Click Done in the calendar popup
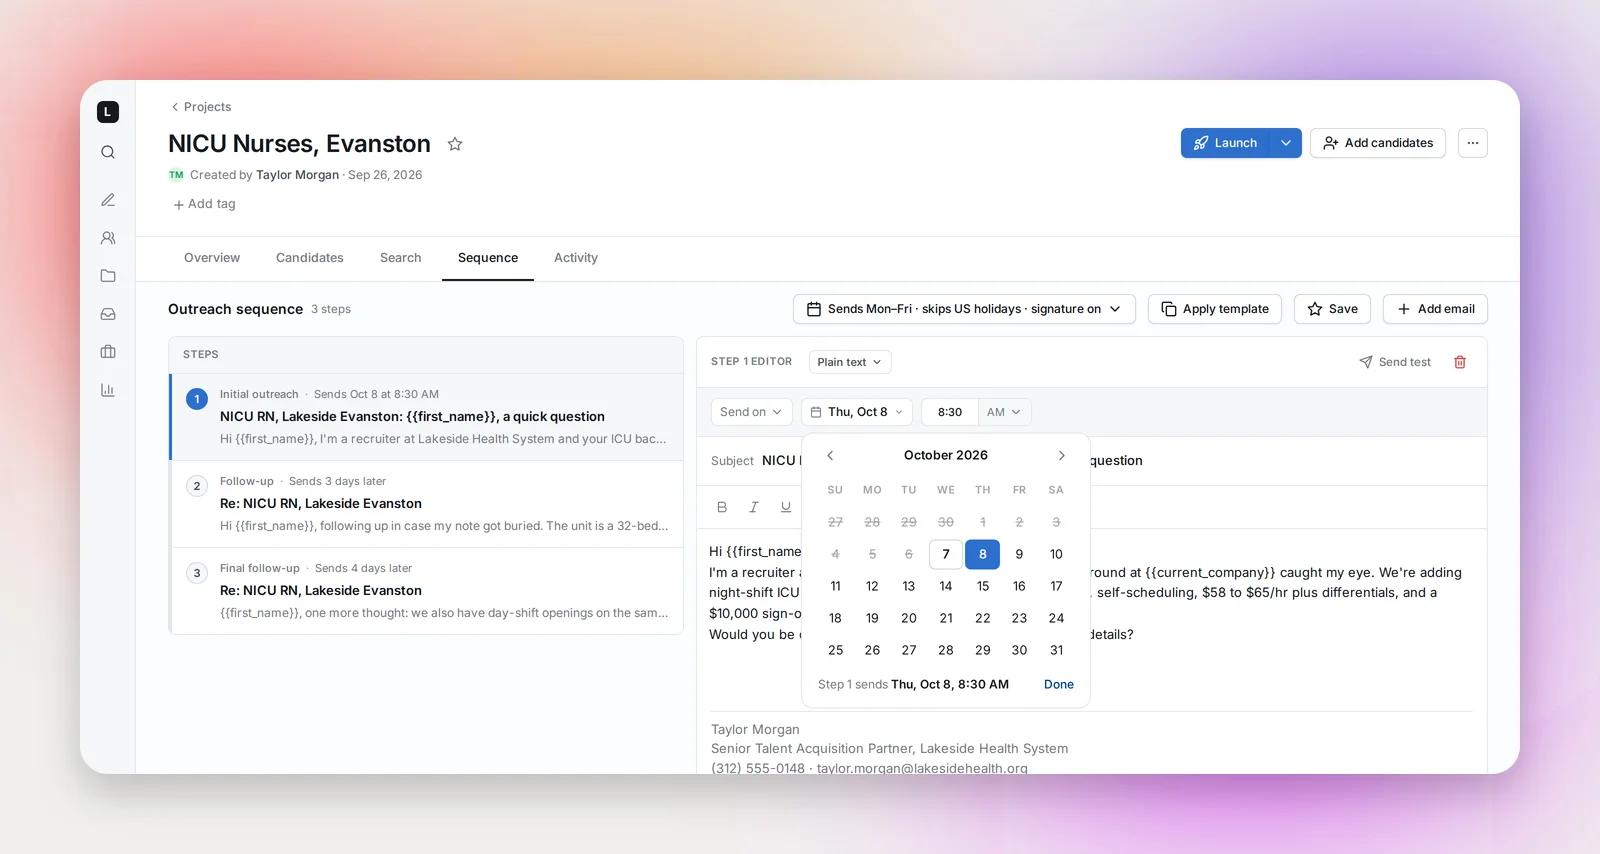The width and height of the screenshot is (1600, 854). click(1059, 685)
